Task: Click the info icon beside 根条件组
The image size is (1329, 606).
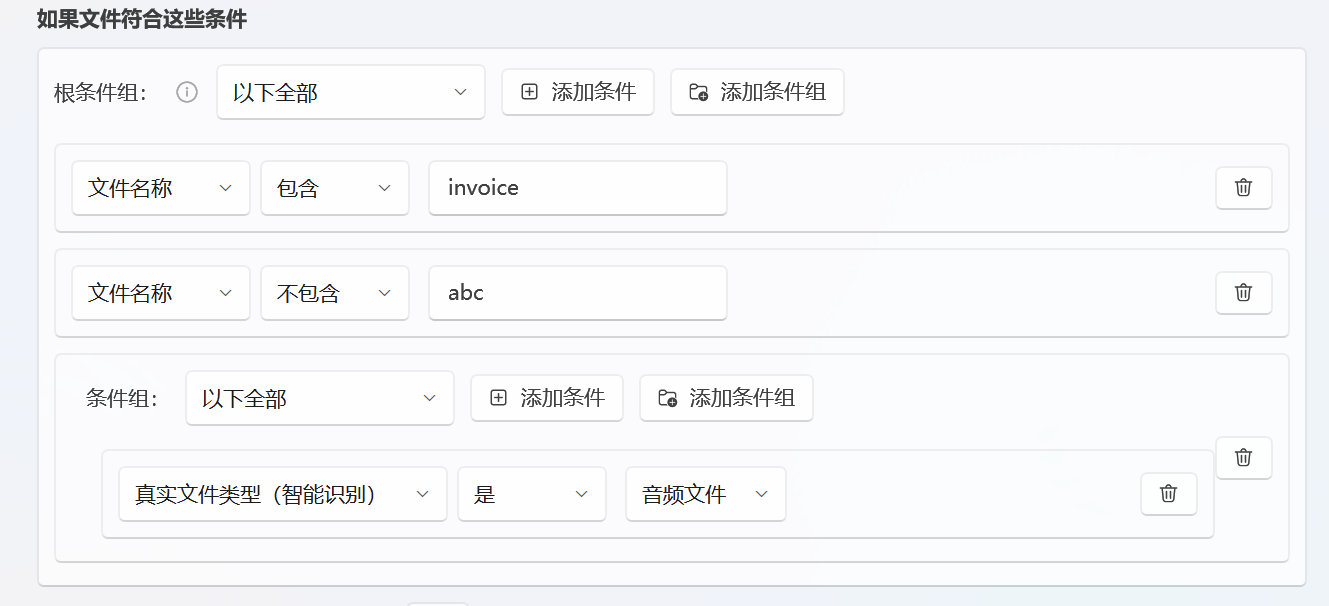Action: tap(186, 93)
